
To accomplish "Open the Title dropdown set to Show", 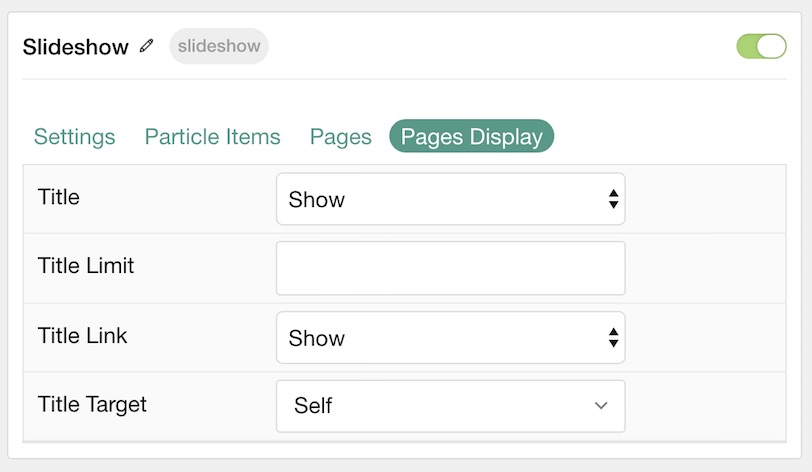I will [x=451, y=199].
